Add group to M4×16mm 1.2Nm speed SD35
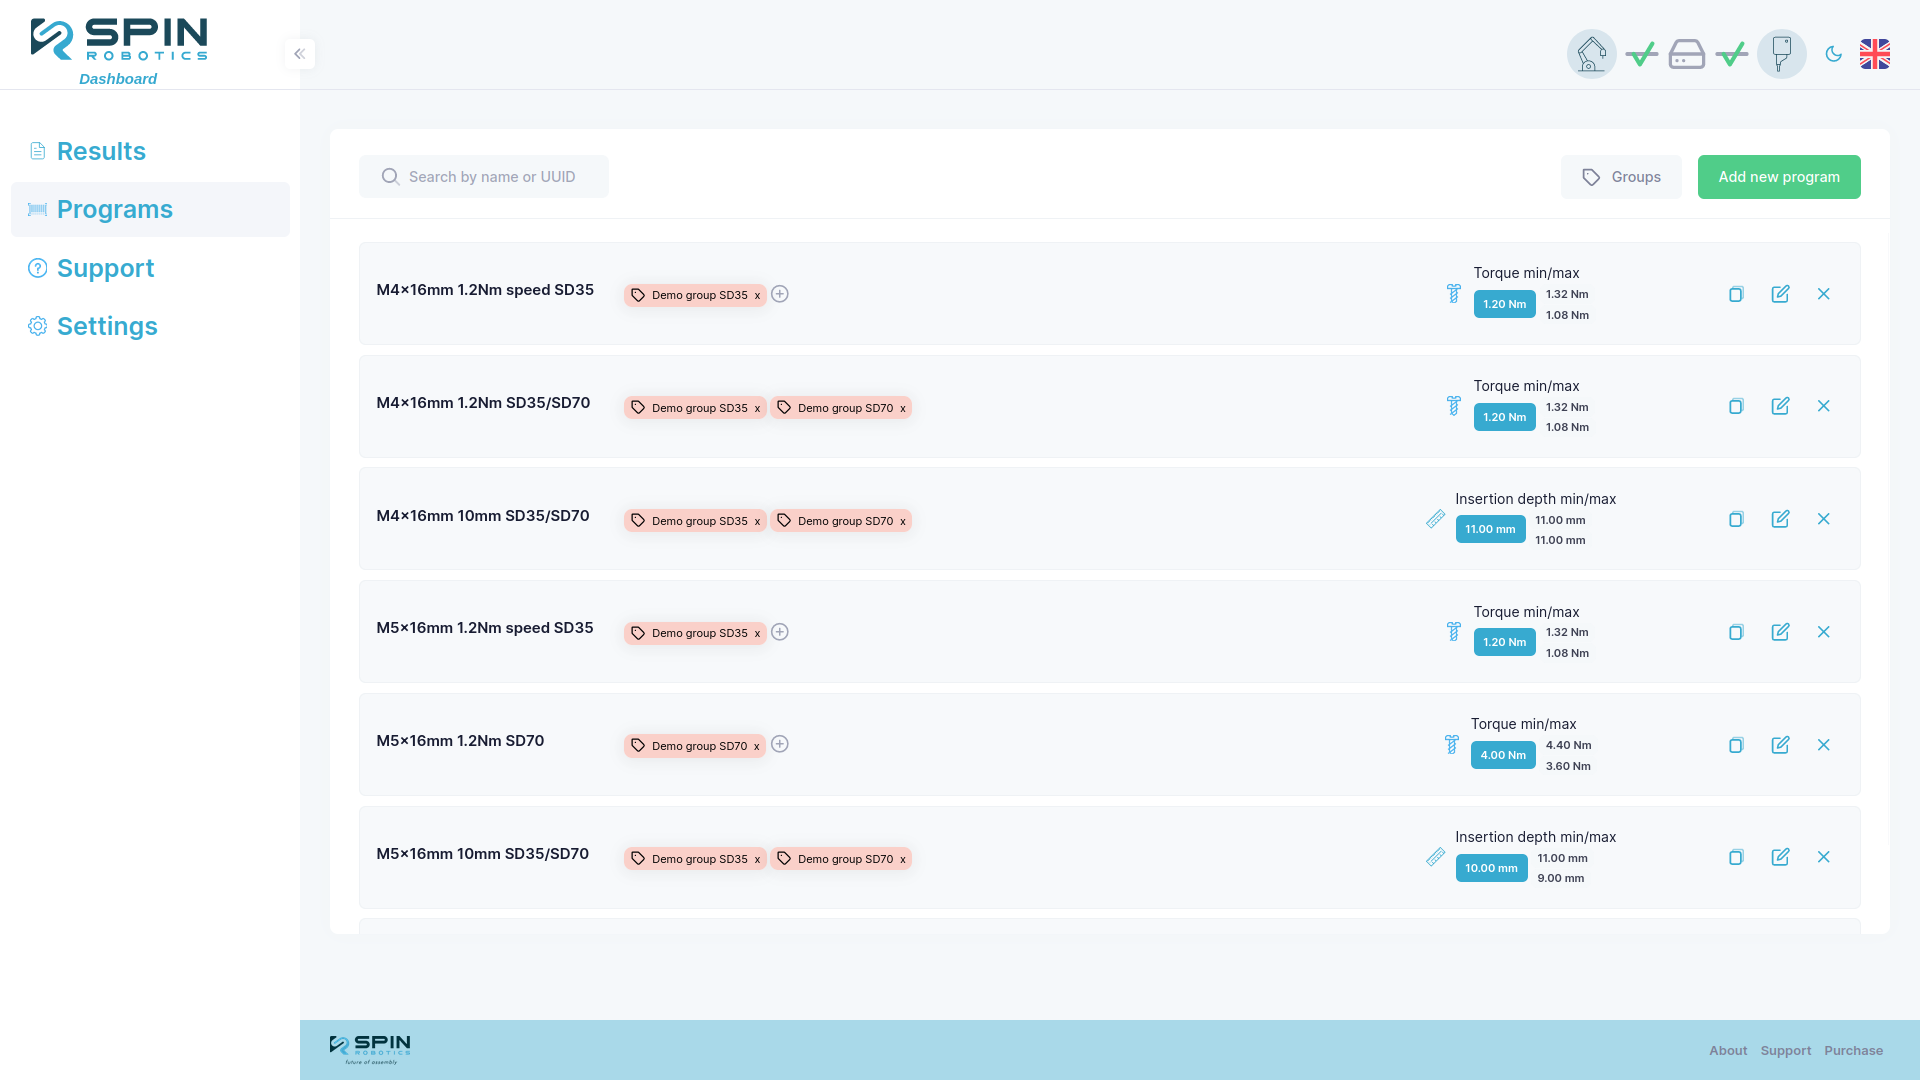Image resolution: width=1920 pixels, height=1080 pixels. point(780,294)
